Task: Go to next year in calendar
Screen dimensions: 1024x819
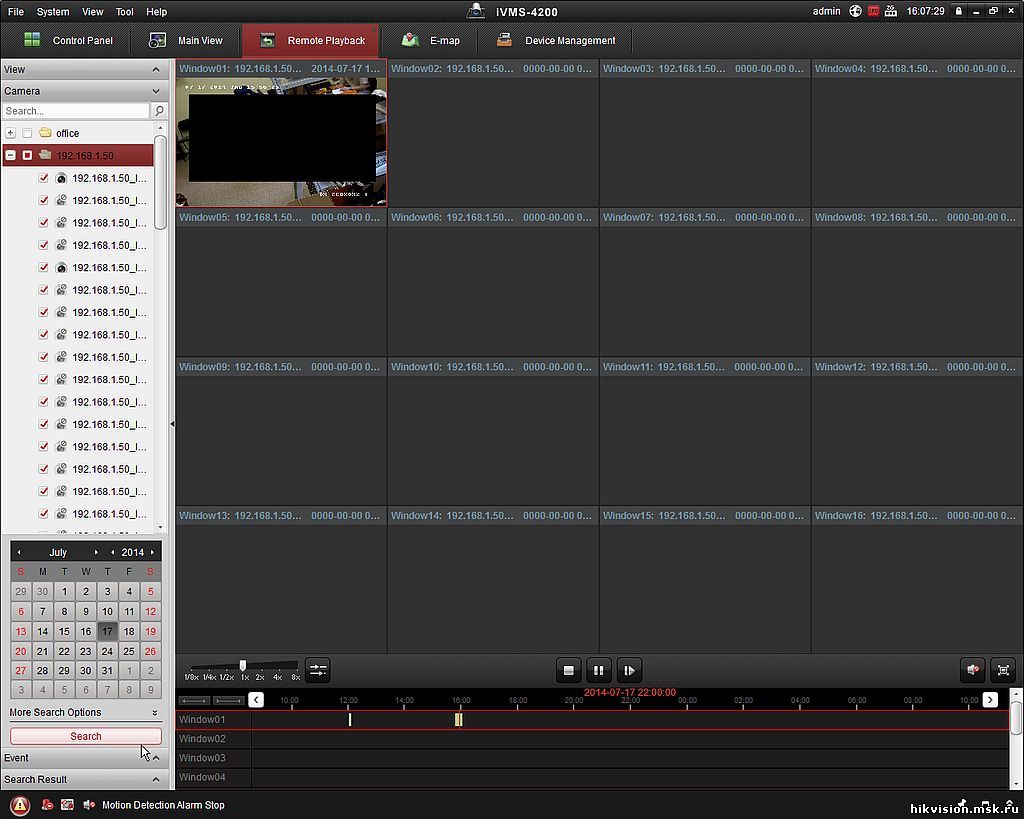Action: [152, 553]
